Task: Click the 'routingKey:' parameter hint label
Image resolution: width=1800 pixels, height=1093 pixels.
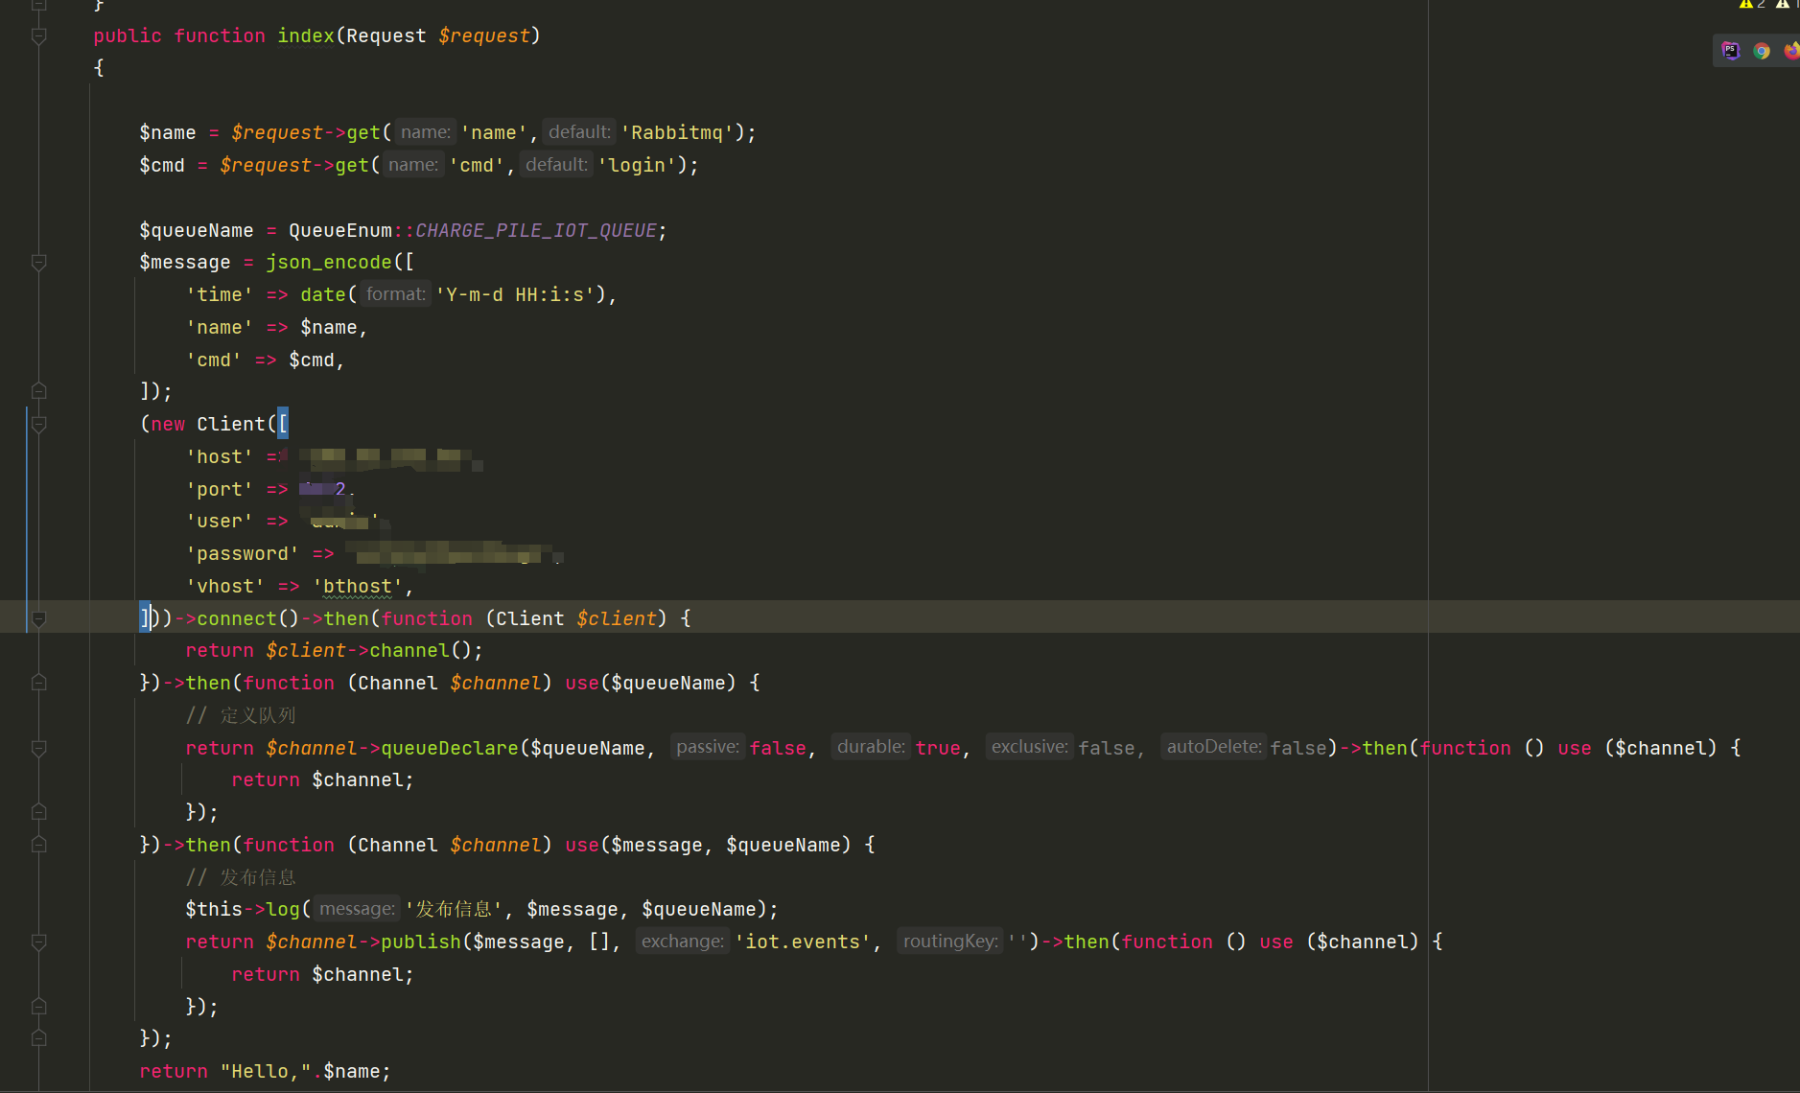Action: click(950, 941)
